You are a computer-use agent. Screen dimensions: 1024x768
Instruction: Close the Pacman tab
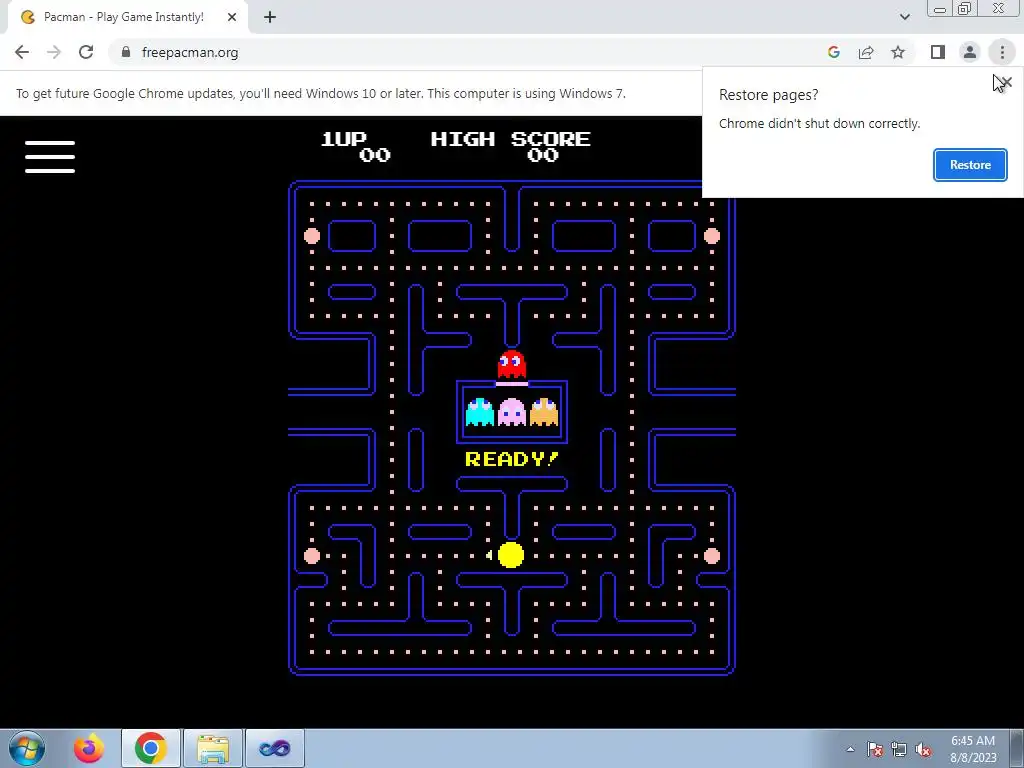pos(232,17)
